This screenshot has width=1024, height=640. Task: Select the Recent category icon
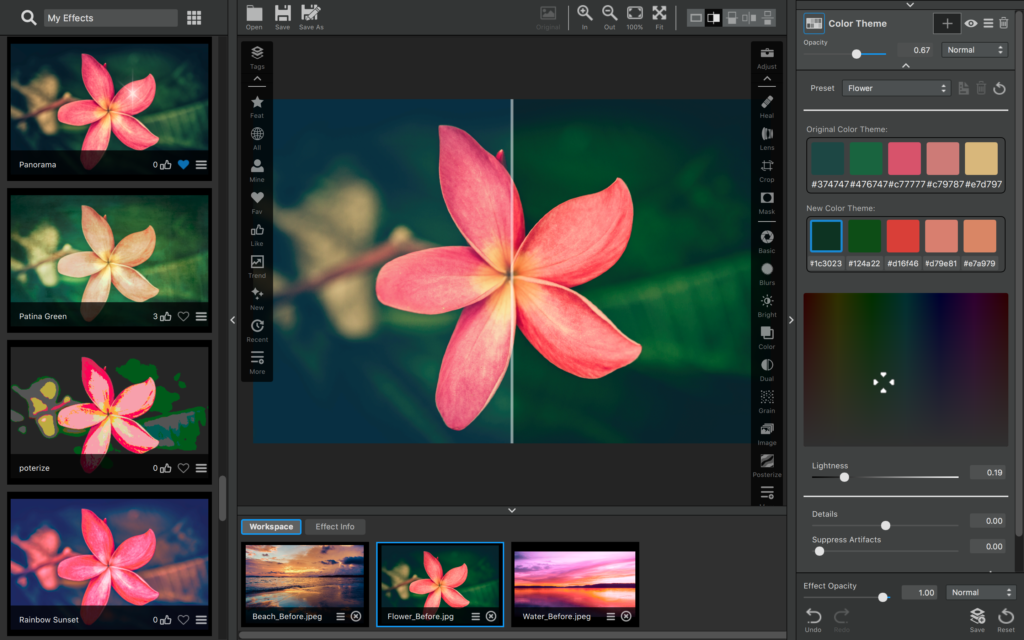click(257, 330)
